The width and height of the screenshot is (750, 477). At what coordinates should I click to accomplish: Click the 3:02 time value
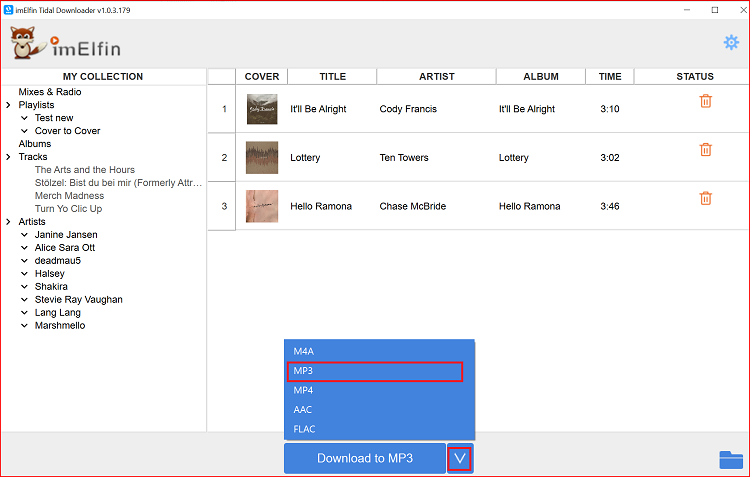(x=610, y=157)
